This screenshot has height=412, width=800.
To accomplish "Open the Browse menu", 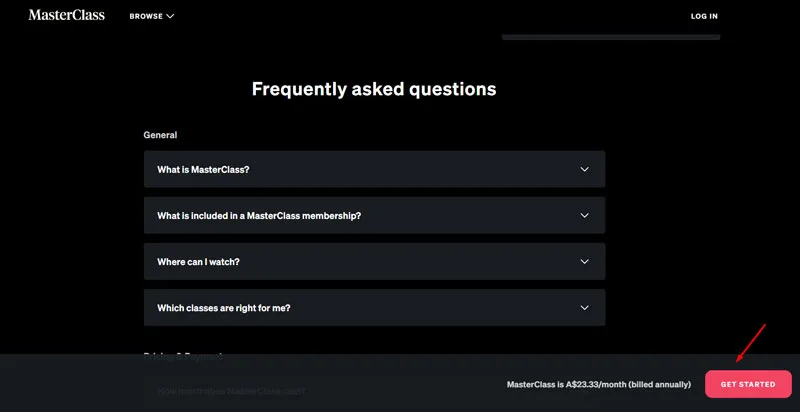I will pos(146,16).
